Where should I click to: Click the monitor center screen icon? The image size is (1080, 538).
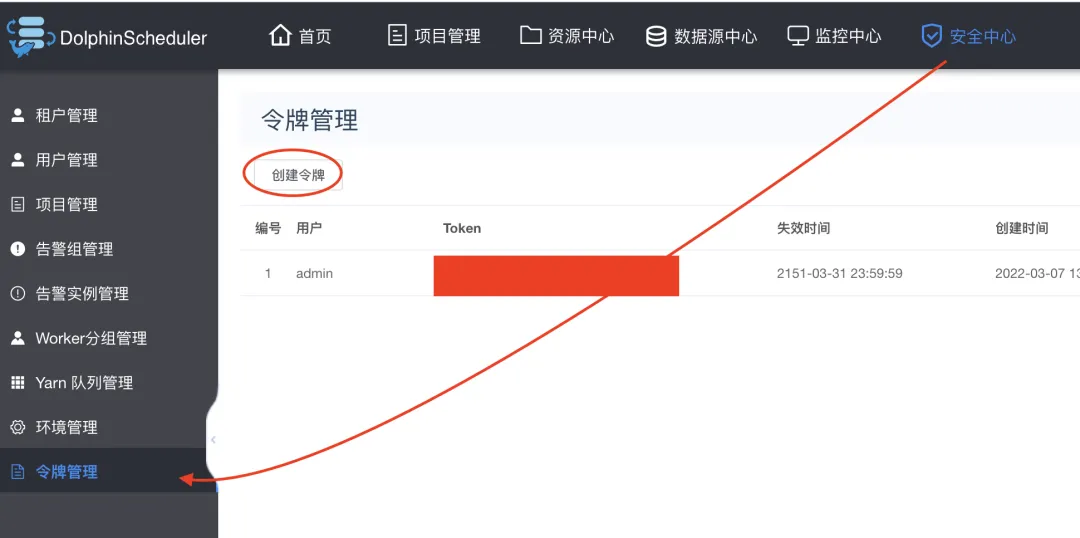tap(798, 35)
